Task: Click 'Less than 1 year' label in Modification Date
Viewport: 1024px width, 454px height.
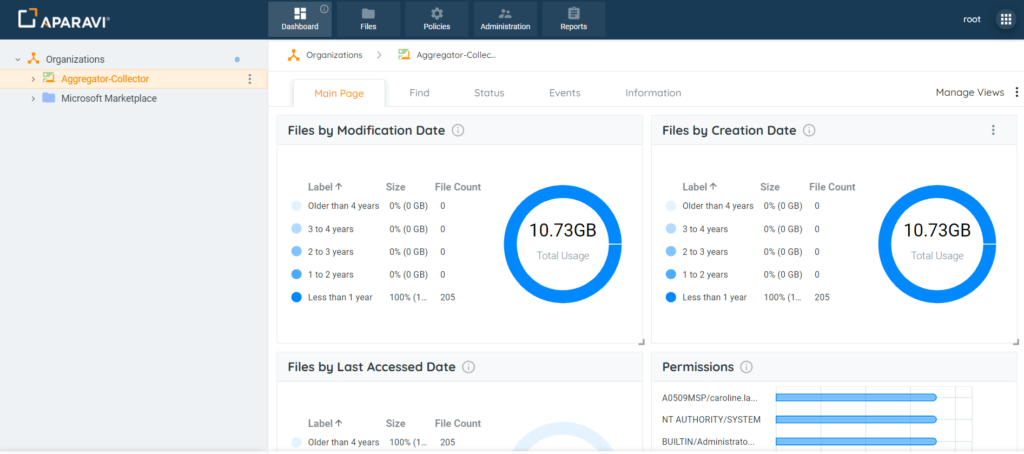Action: pos(340,297)
